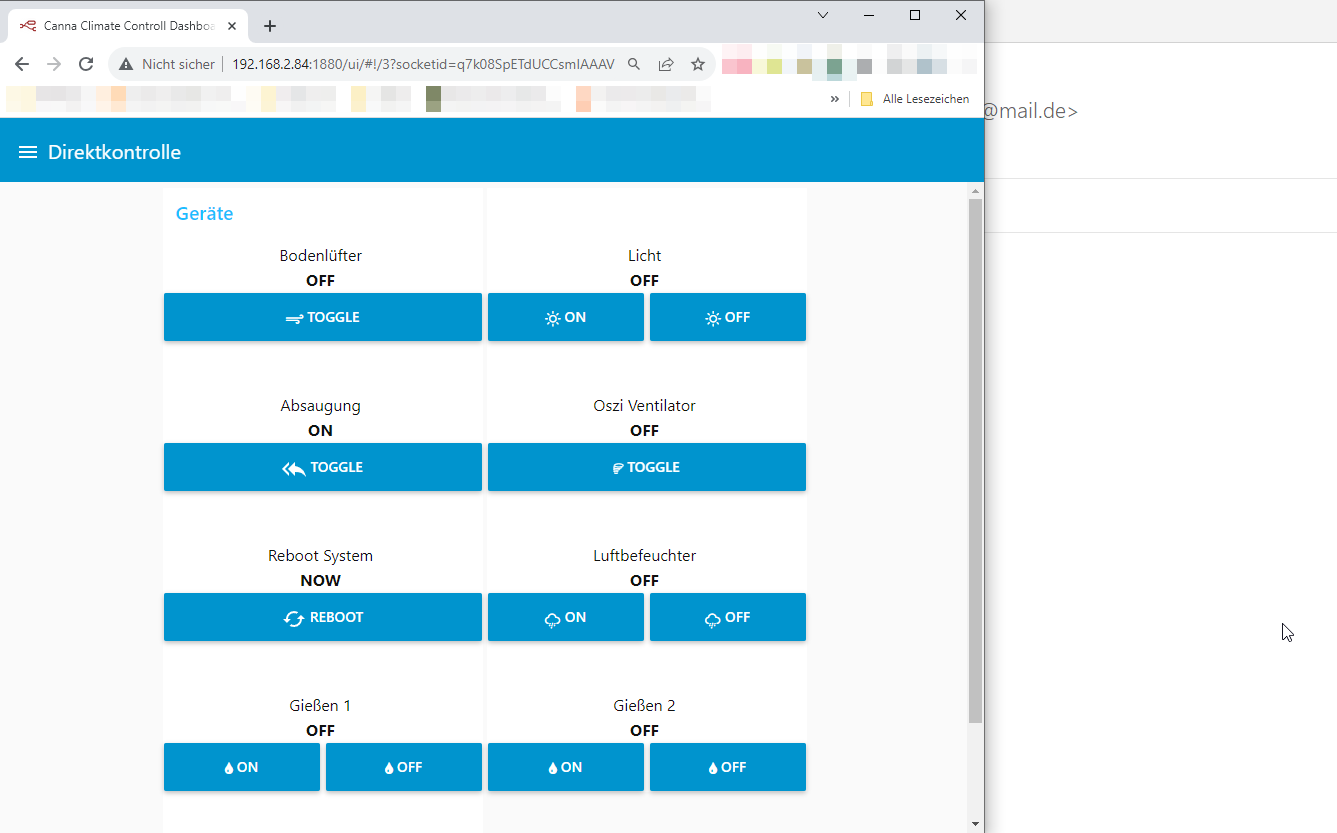
Task: Open the Alle Lesezeichen bookmarks folder
Action: [x=915, y=99]
